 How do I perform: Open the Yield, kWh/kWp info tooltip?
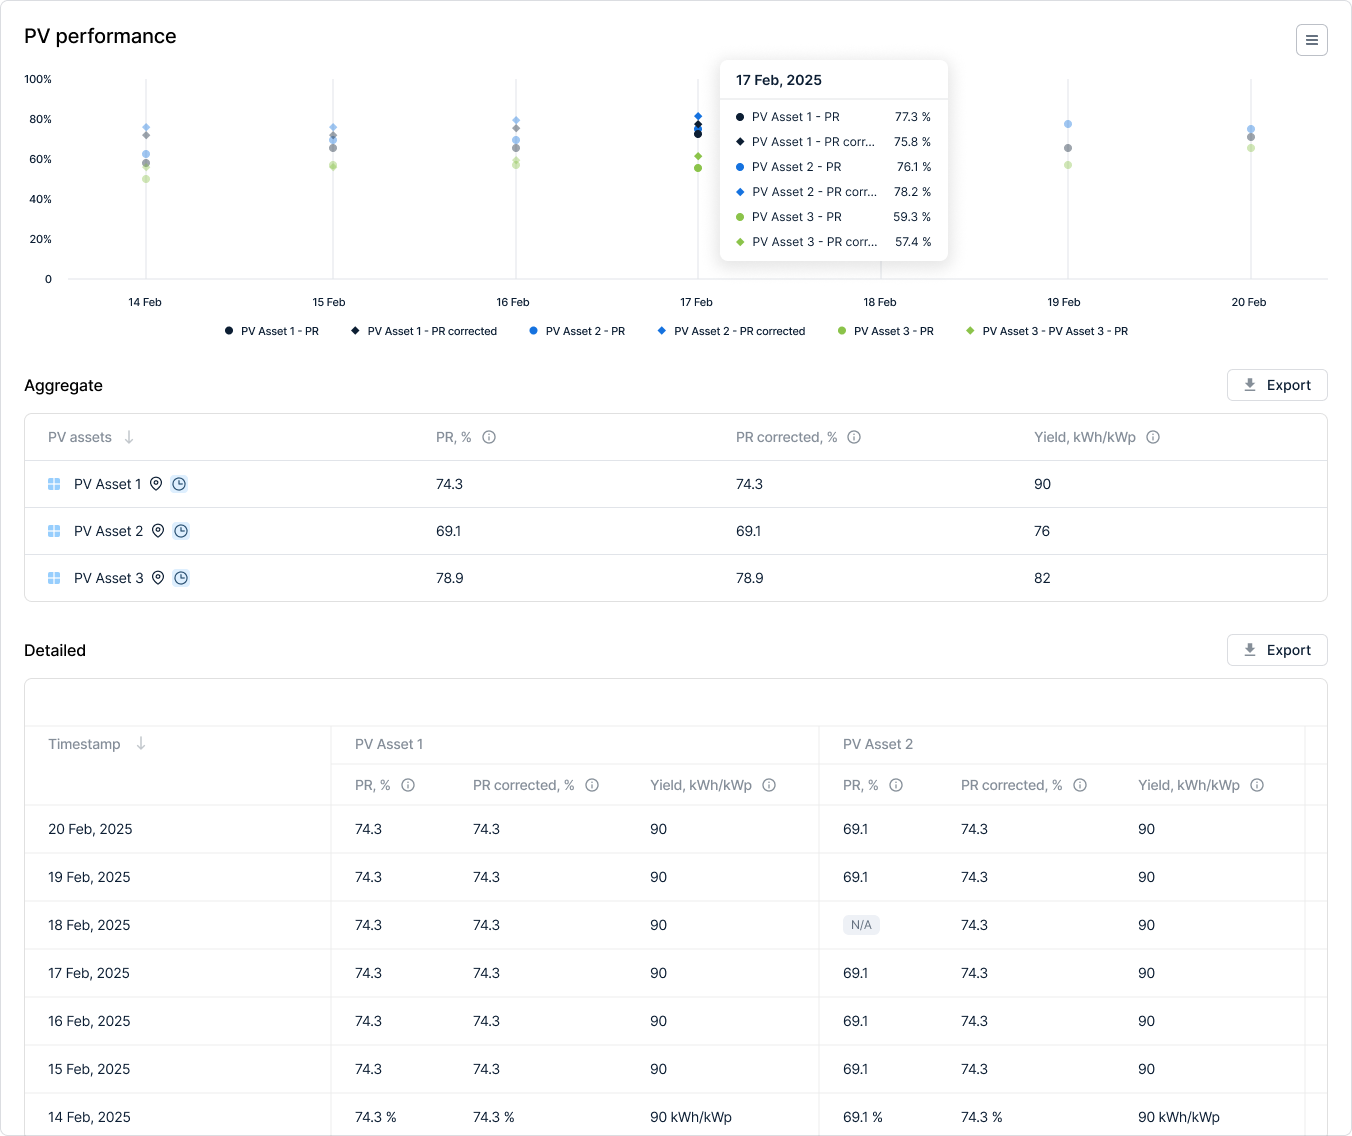[1153, 437]
